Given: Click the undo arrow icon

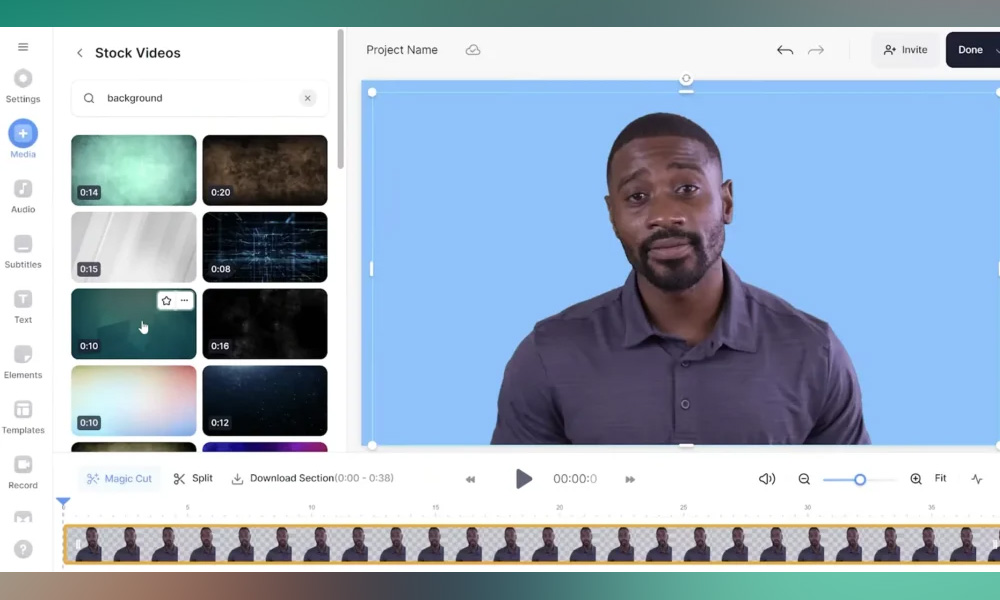Looking at the screenshot, I should tap(785, 50).
